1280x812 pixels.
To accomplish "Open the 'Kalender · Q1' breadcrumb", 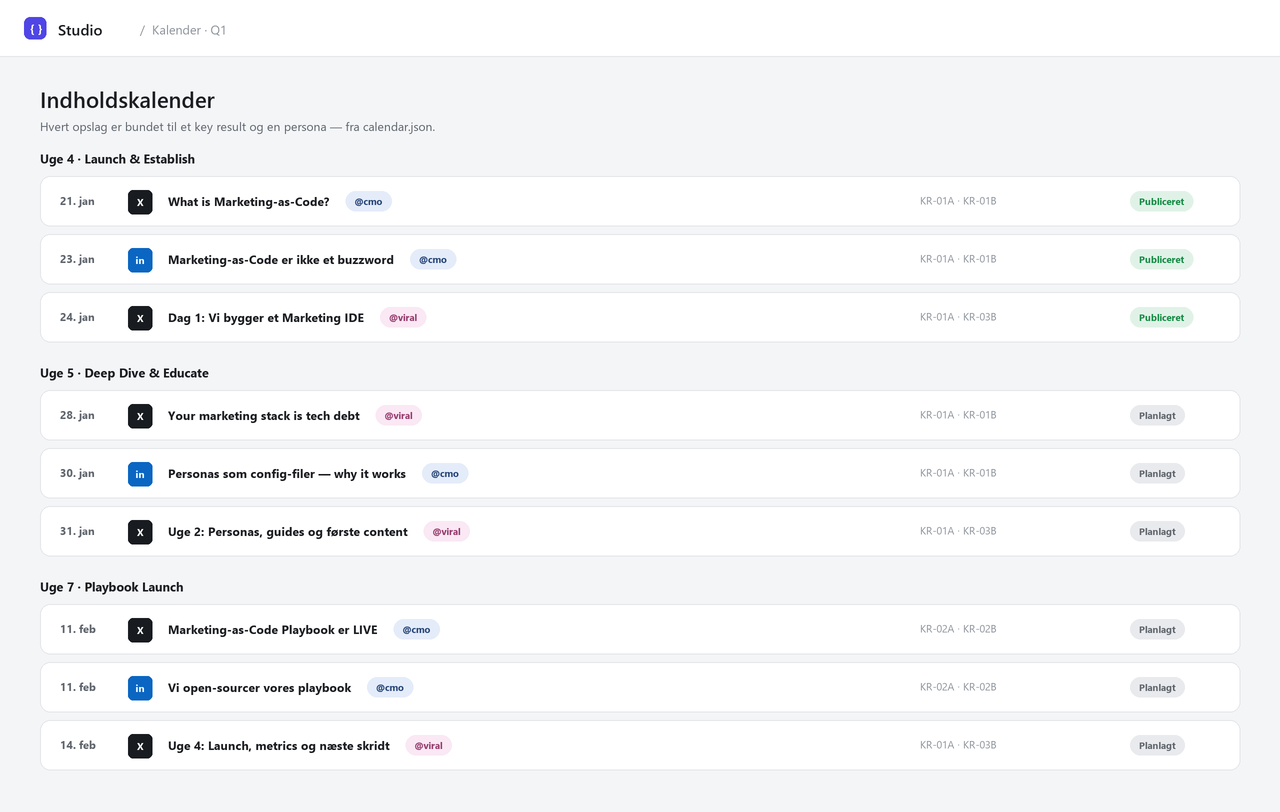I will point(189,30).
